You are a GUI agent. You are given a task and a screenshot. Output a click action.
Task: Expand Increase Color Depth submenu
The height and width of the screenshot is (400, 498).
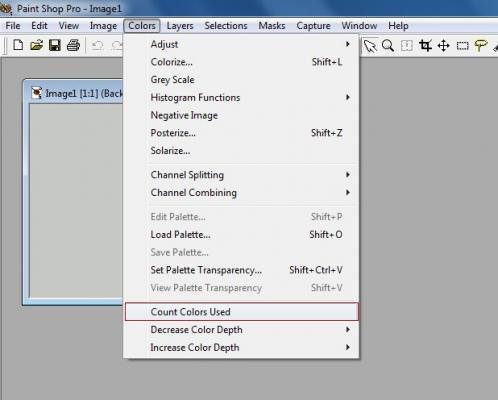242,347
